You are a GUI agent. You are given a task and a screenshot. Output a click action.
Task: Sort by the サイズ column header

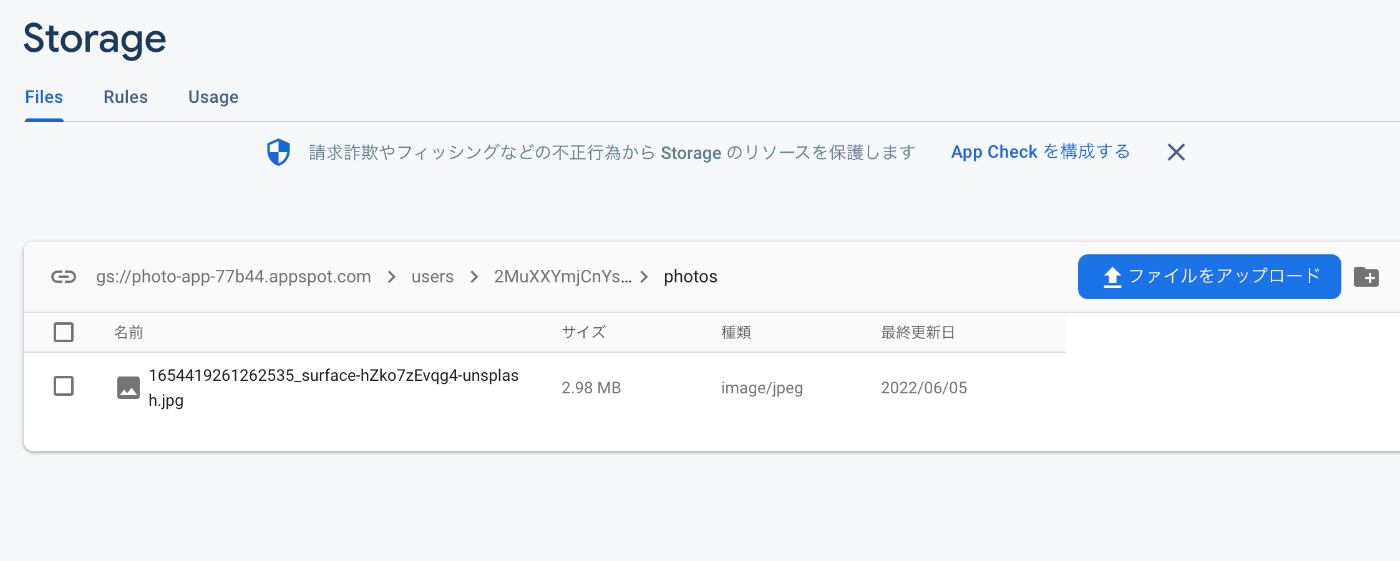click(584, 332)
